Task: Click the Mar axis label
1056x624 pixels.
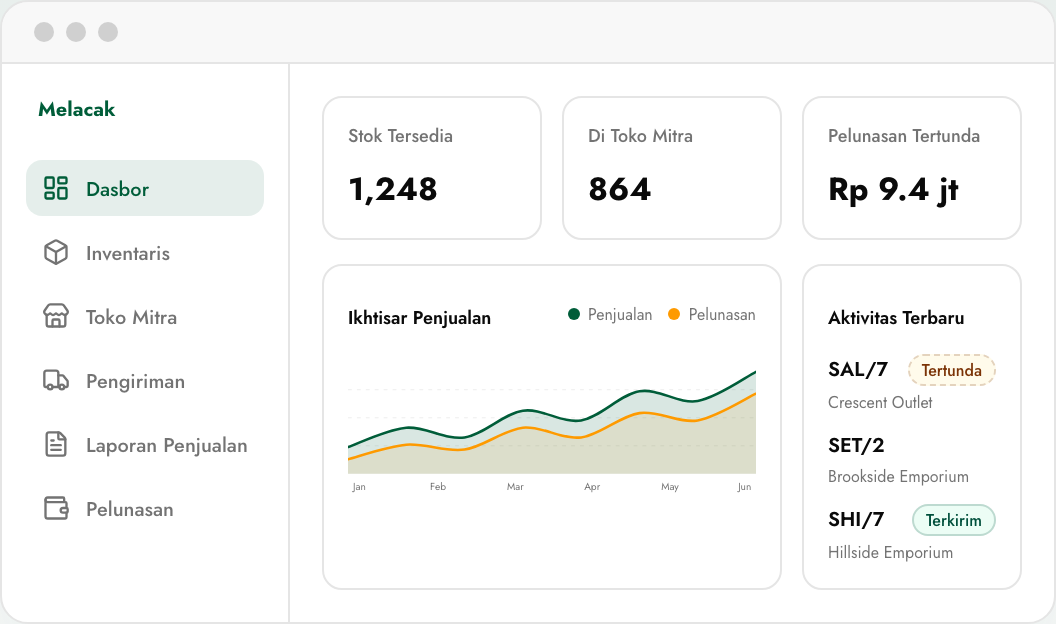Action: point(515,486)
